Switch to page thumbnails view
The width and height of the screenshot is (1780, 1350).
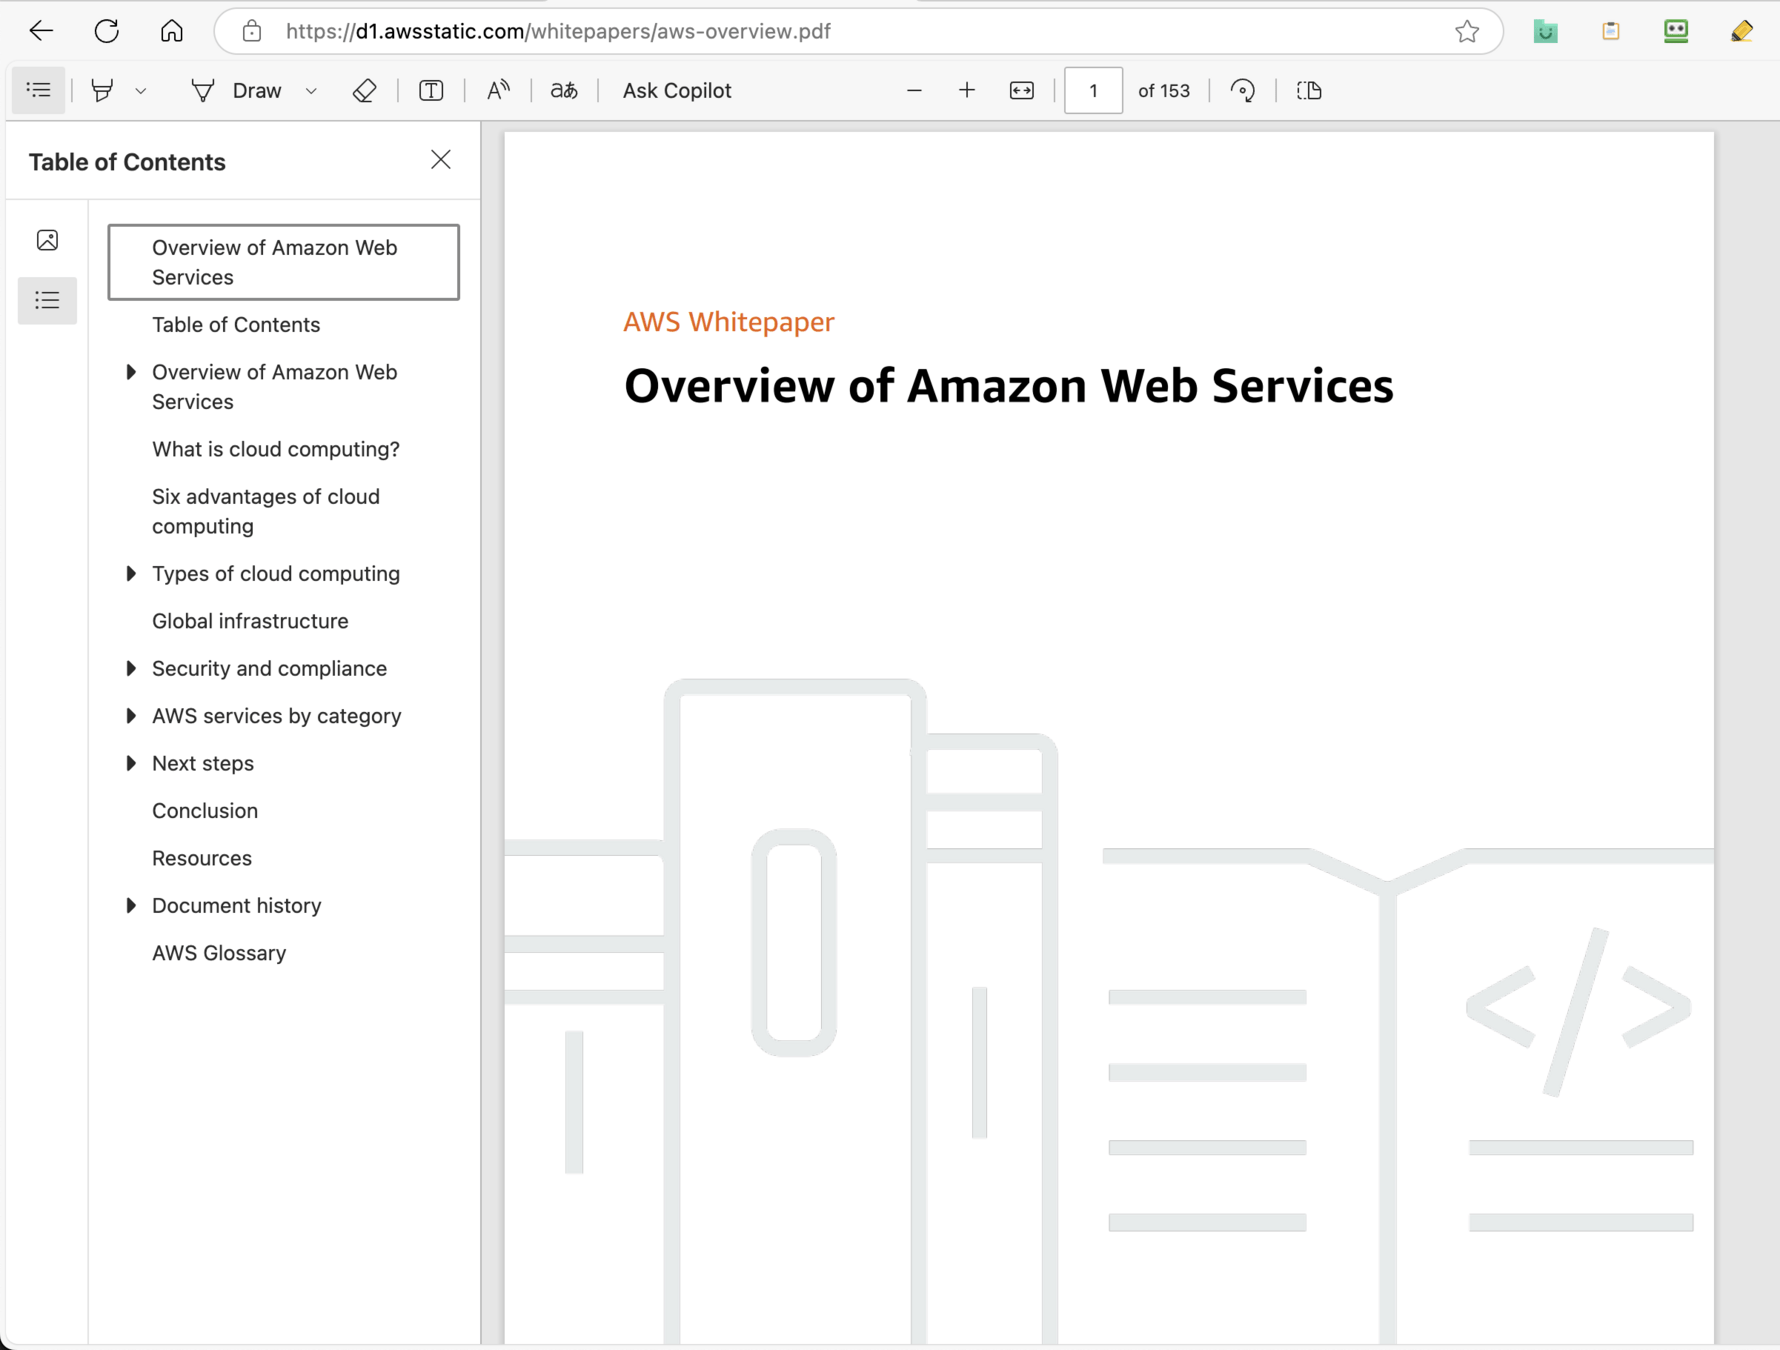coord(47,240)
